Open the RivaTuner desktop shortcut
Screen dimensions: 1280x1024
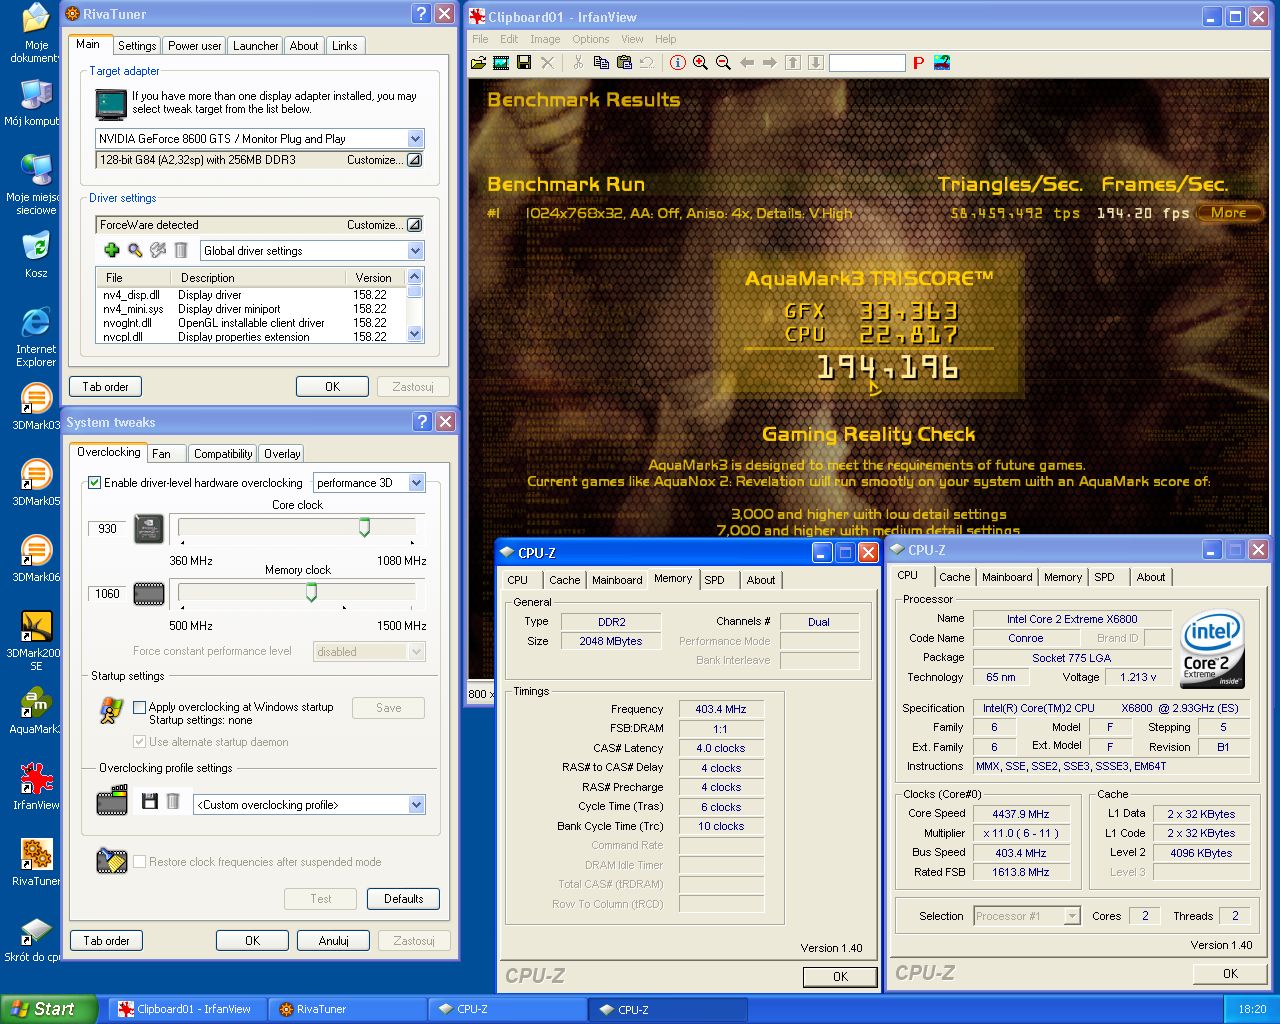coord(36,863)
